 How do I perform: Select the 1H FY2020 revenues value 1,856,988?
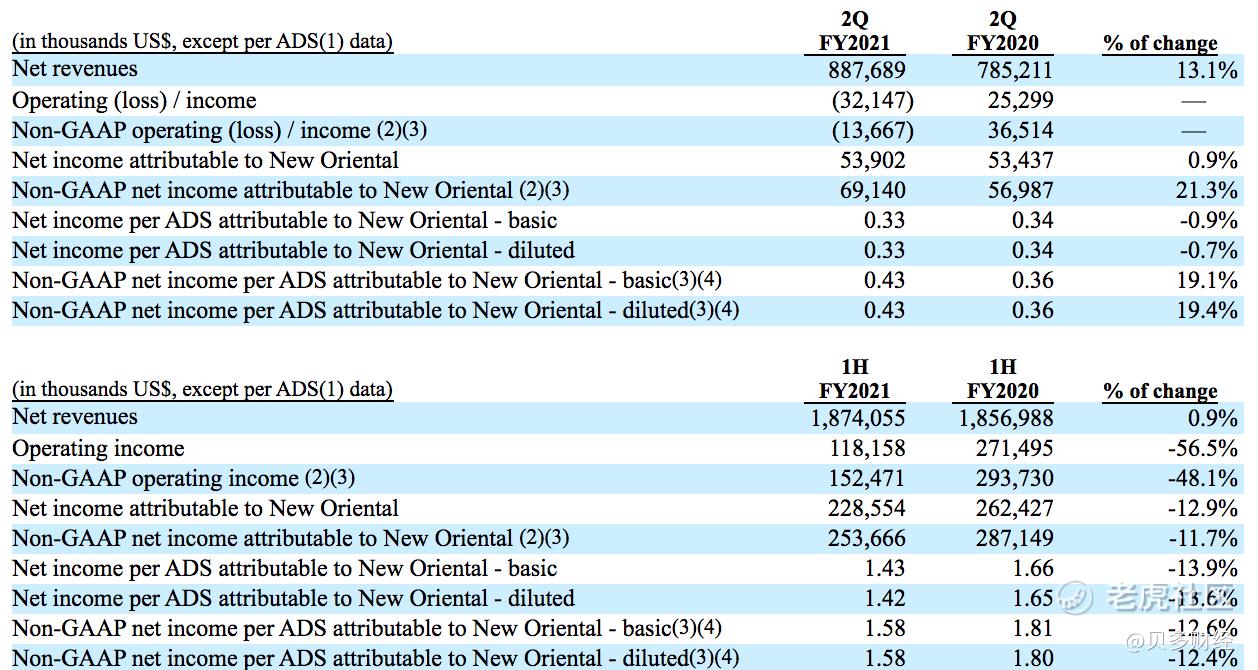[1007, 418]
